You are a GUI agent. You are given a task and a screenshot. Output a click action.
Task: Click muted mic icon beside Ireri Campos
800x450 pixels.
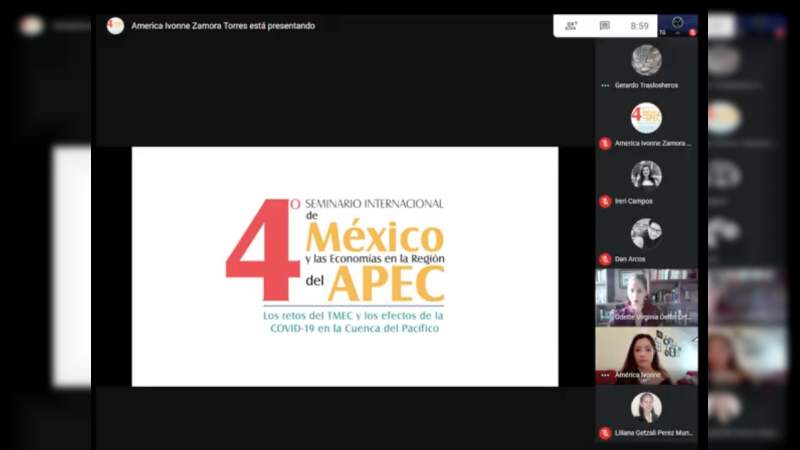point(605,202)
